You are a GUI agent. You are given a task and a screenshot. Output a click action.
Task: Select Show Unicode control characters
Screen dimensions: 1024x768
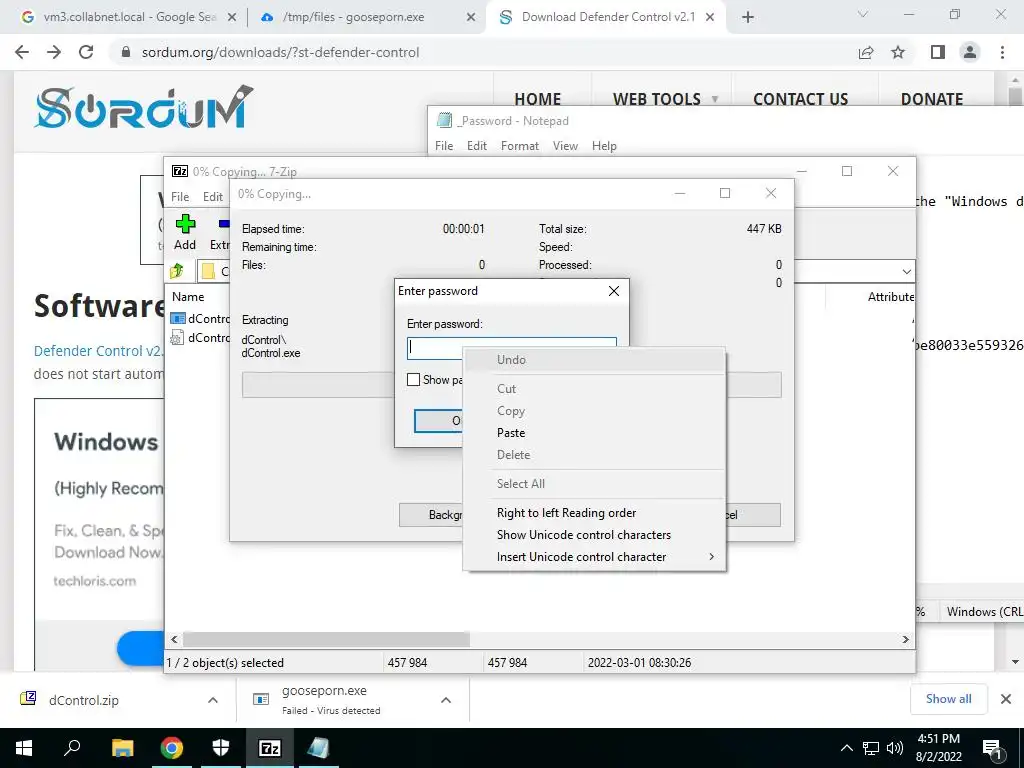(583, 535)
